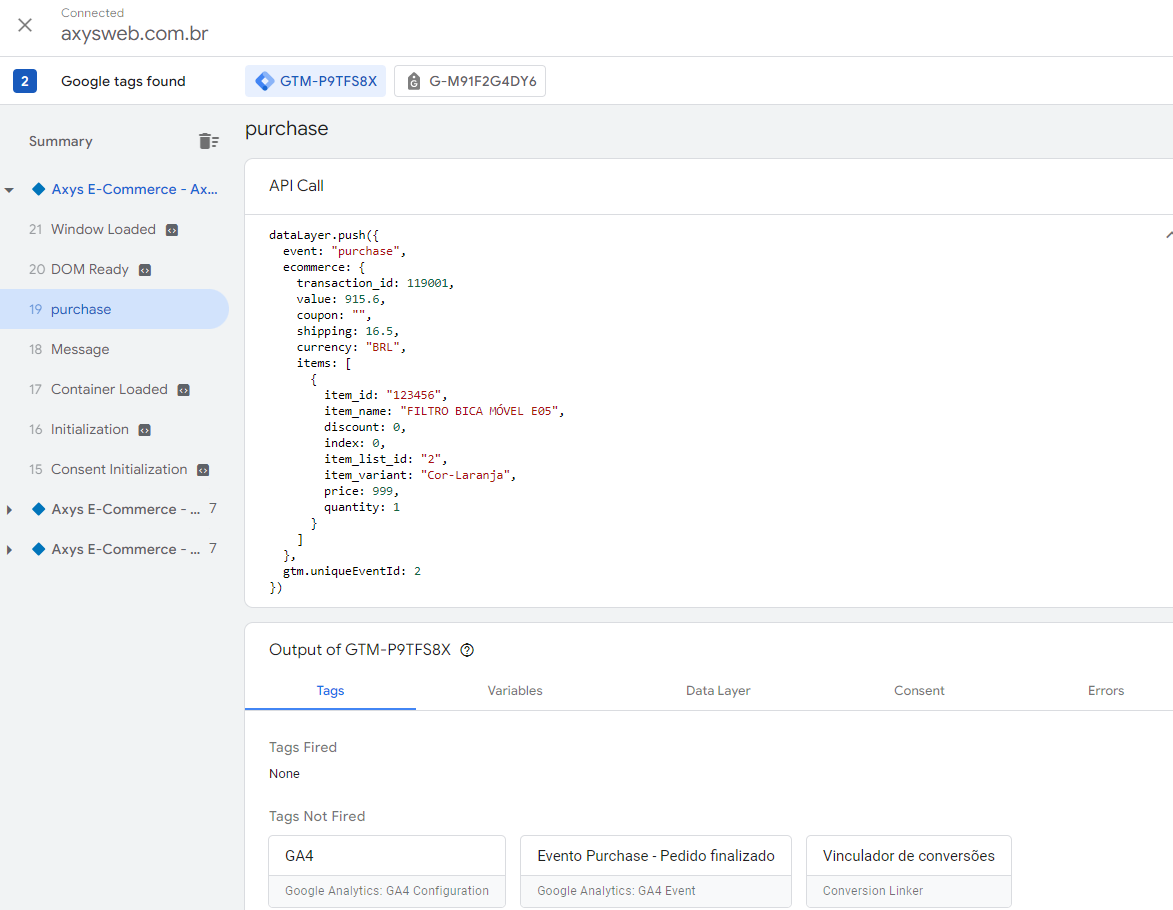1173x910 pixels.
Task: Click the item_name "FILTRO BICA MÓVEL E05" line
Action: point(444,411)
